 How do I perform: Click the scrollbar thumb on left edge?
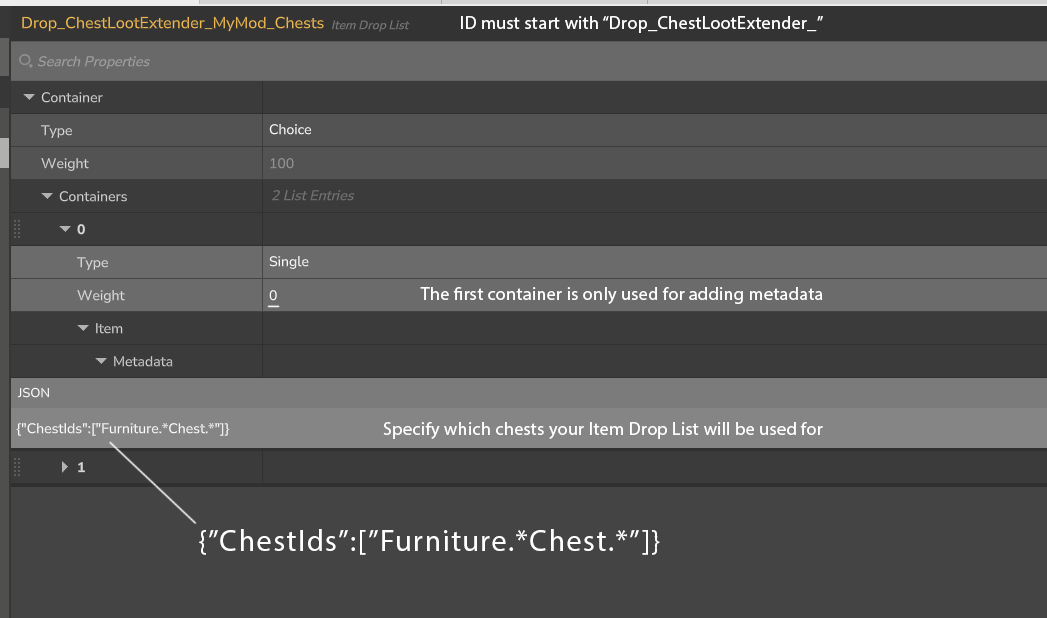pos(3,152)
